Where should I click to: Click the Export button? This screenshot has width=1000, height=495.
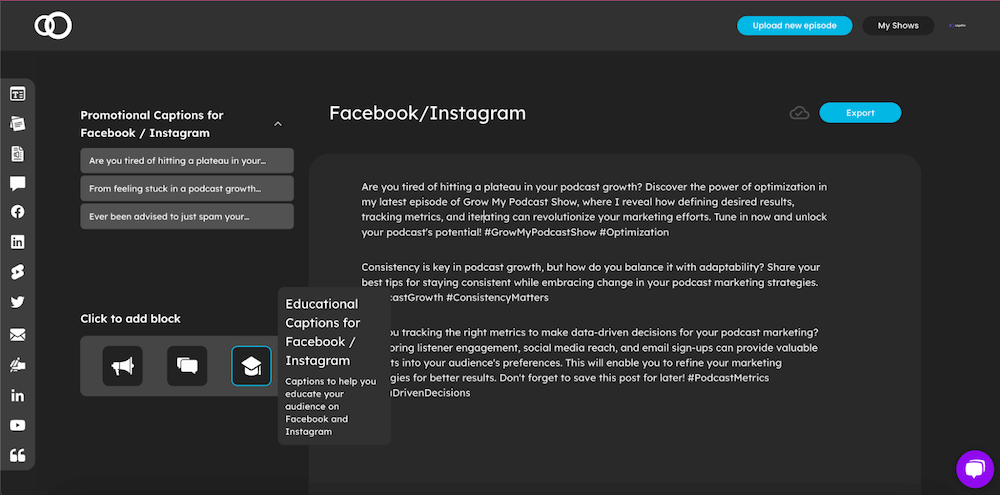pos(860,113)
